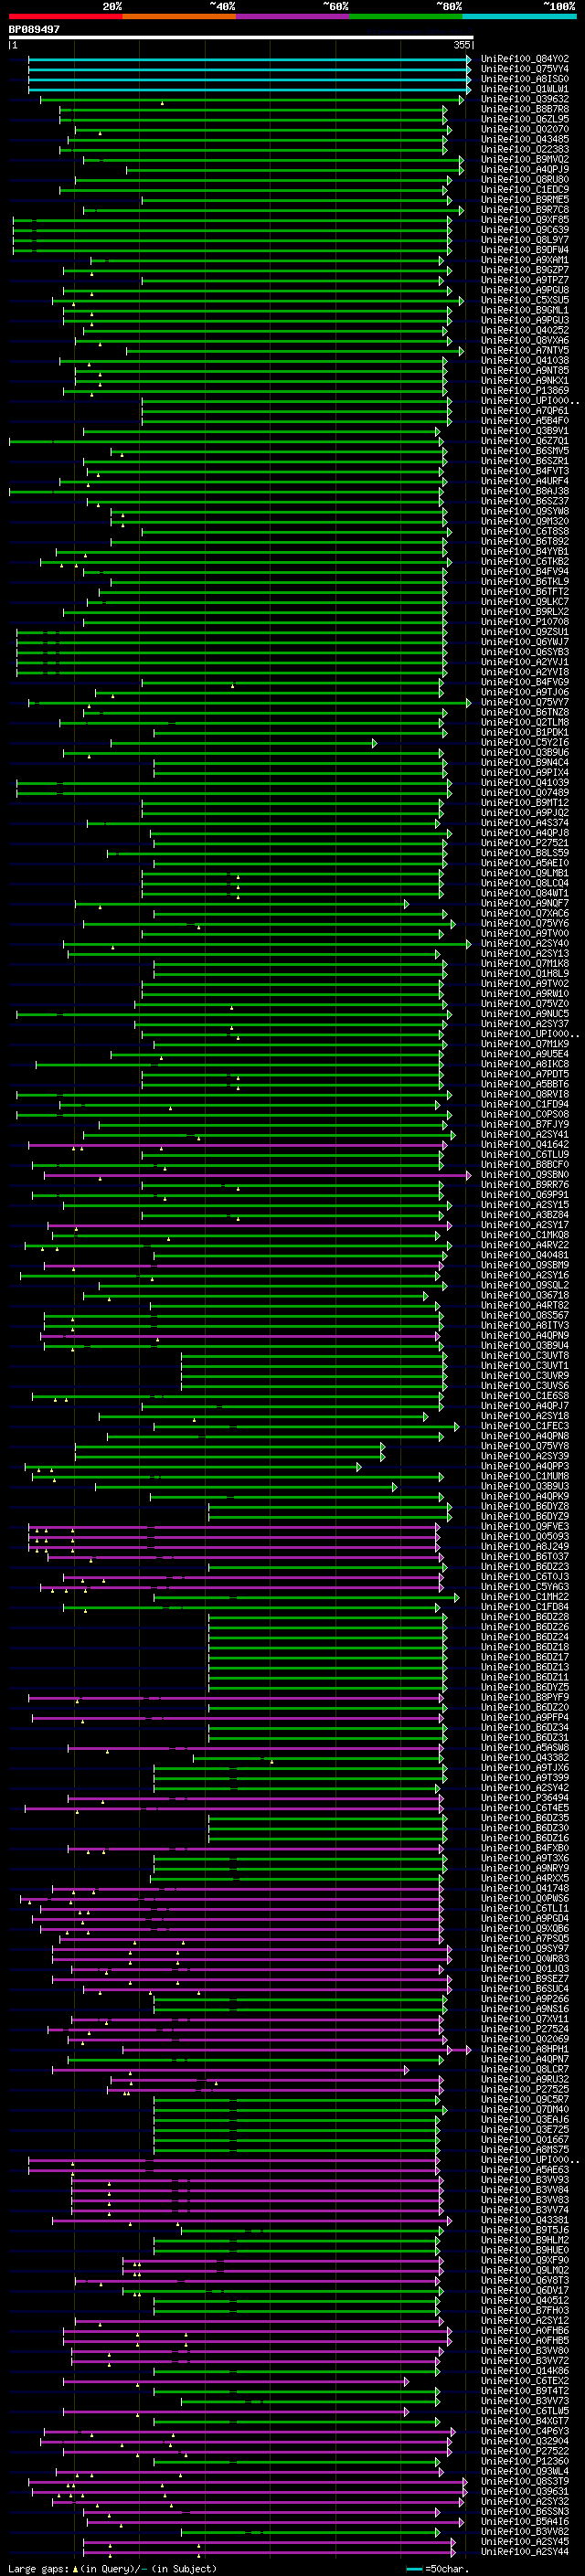The width and height of the screenshot is (585, 2576).
Task: Click the UniRef100_C5XSU5 label
Action: pyautogui.click(x=525, y=300)
